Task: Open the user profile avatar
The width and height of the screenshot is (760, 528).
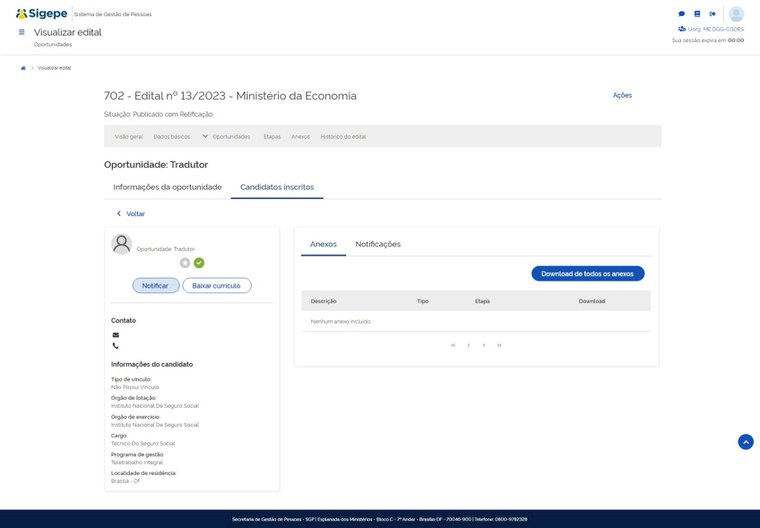Action: coord(736,14)
